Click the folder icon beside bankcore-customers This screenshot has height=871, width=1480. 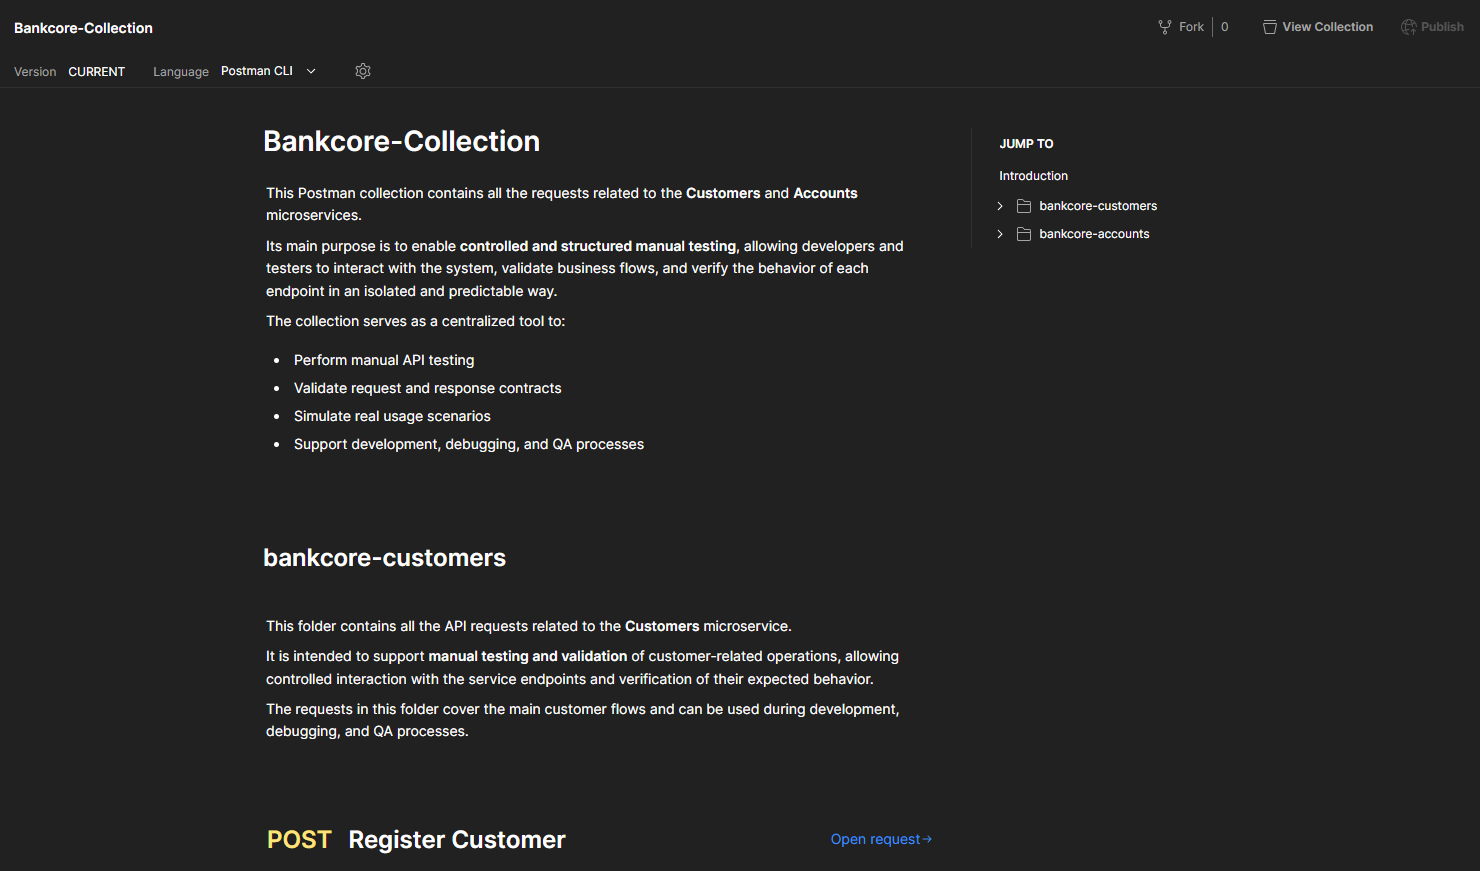coord(1022,205)
